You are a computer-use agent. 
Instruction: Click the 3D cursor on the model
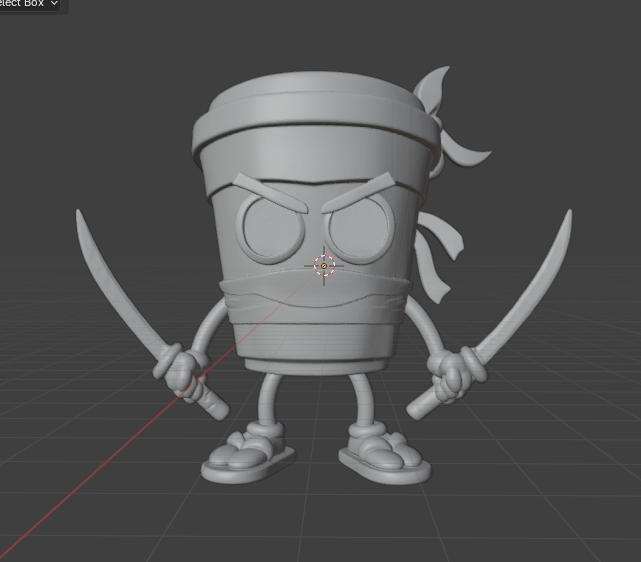point(324,266)
